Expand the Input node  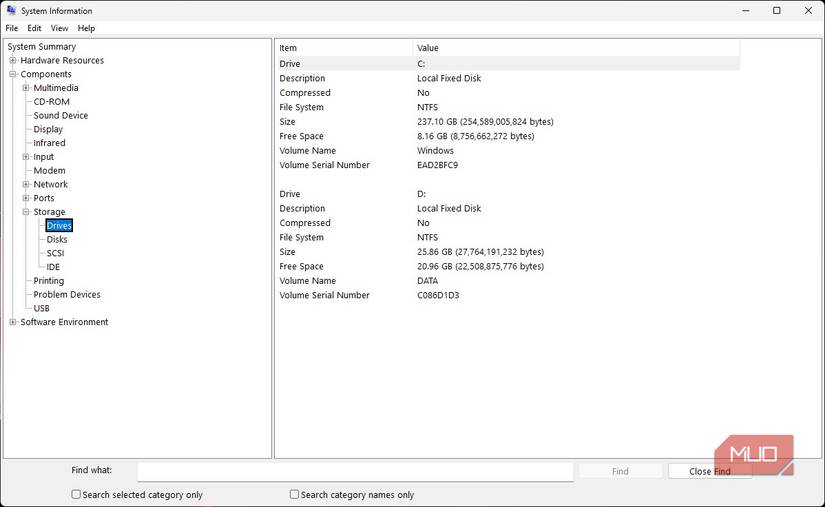click(26, 157)
